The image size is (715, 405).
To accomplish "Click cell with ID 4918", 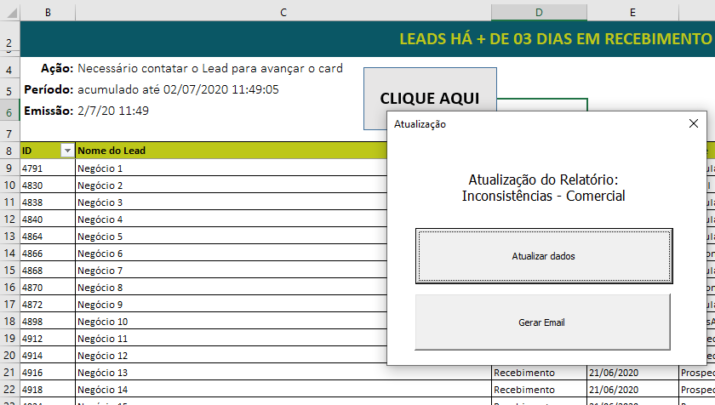I will click(x=47, y=389).
